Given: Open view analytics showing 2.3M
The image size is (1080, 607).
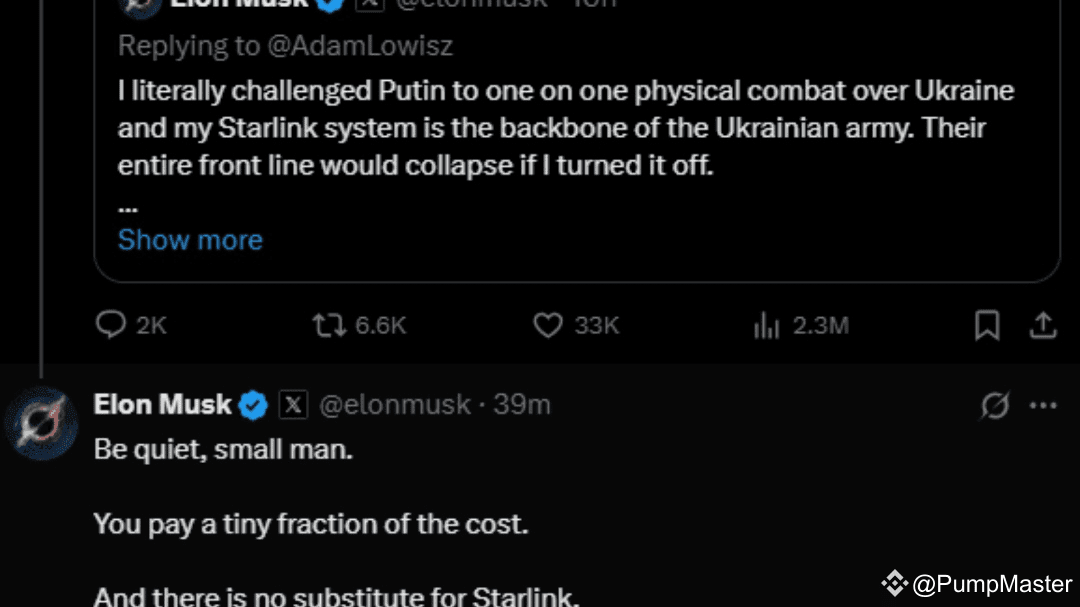Looking at the screenshot, I should 766,325.
